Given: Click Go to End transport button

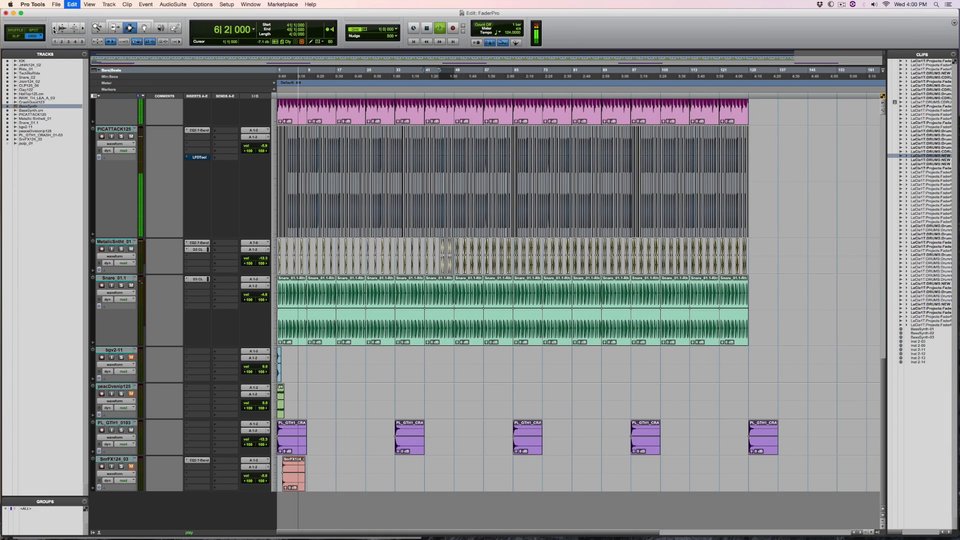Looking at the screenshot, I should pos(453,42).
